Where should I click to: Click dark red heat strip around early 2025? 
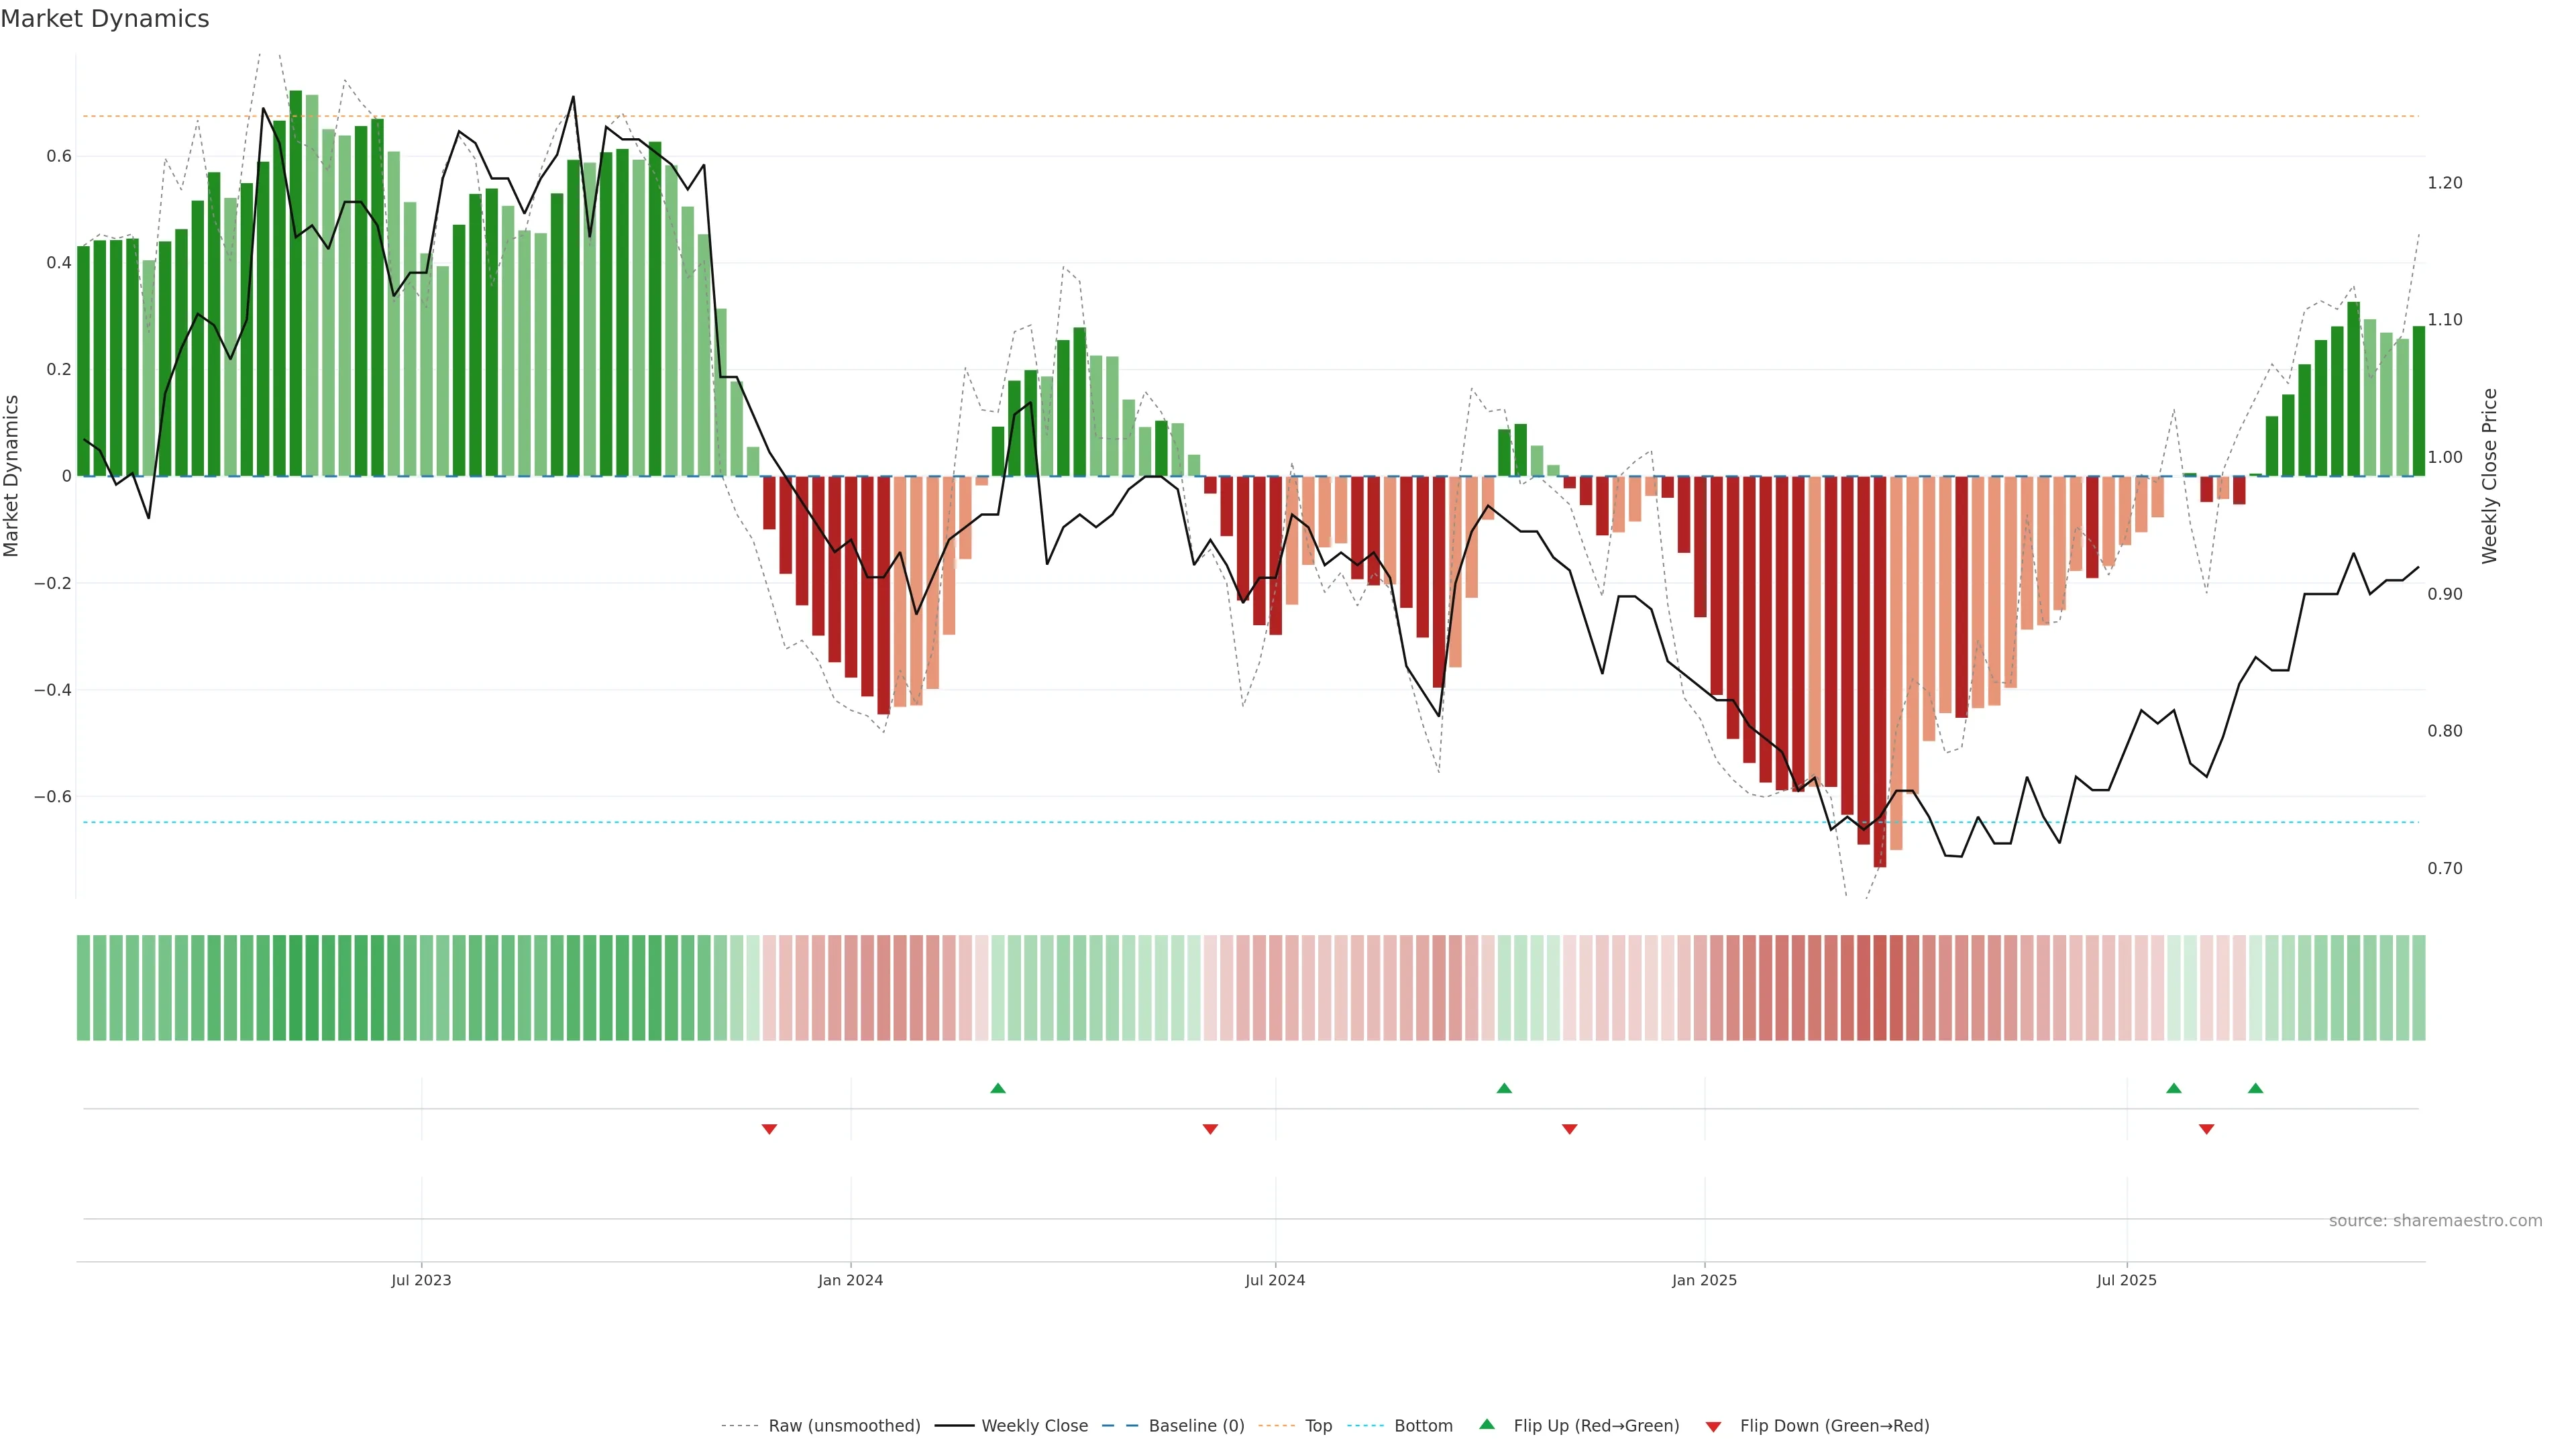(x=1880, y=988)
